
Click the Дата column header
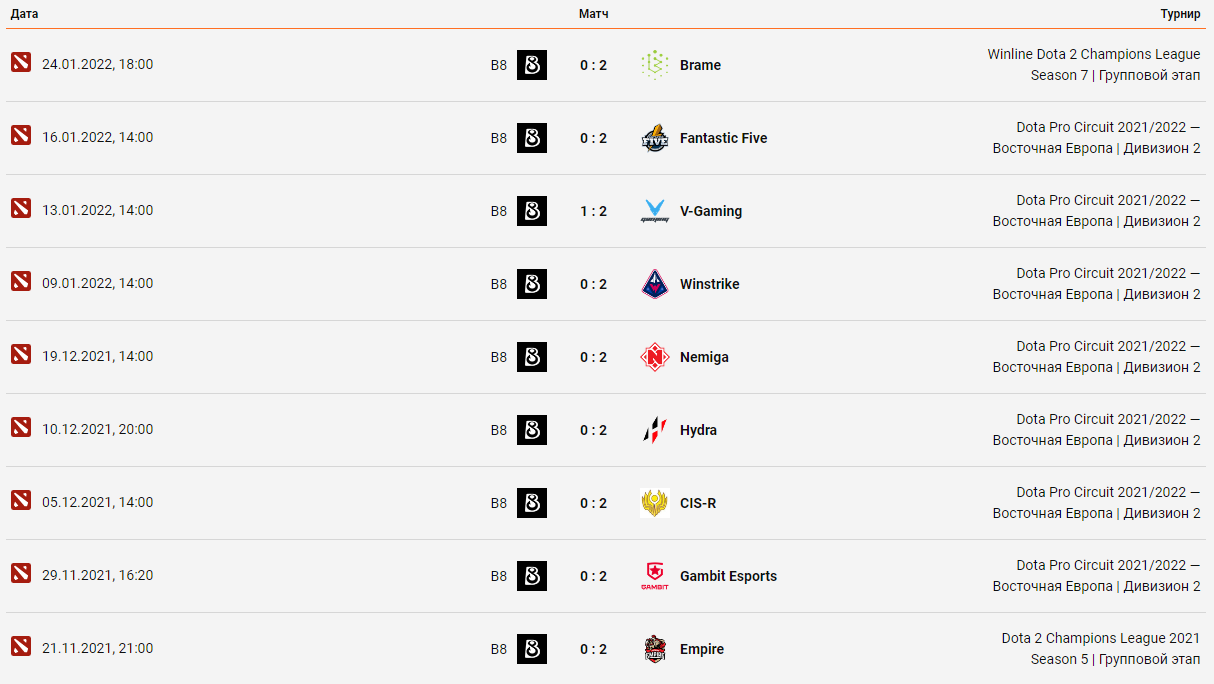point(25,14)
